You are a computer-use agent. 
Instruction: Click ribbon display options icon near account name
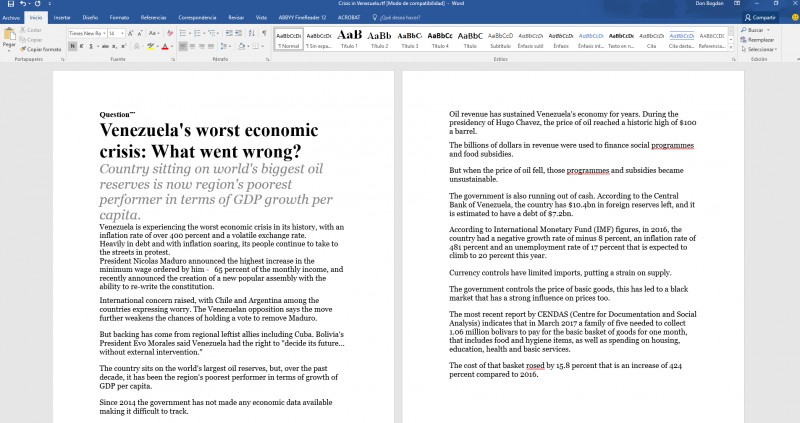737,4
